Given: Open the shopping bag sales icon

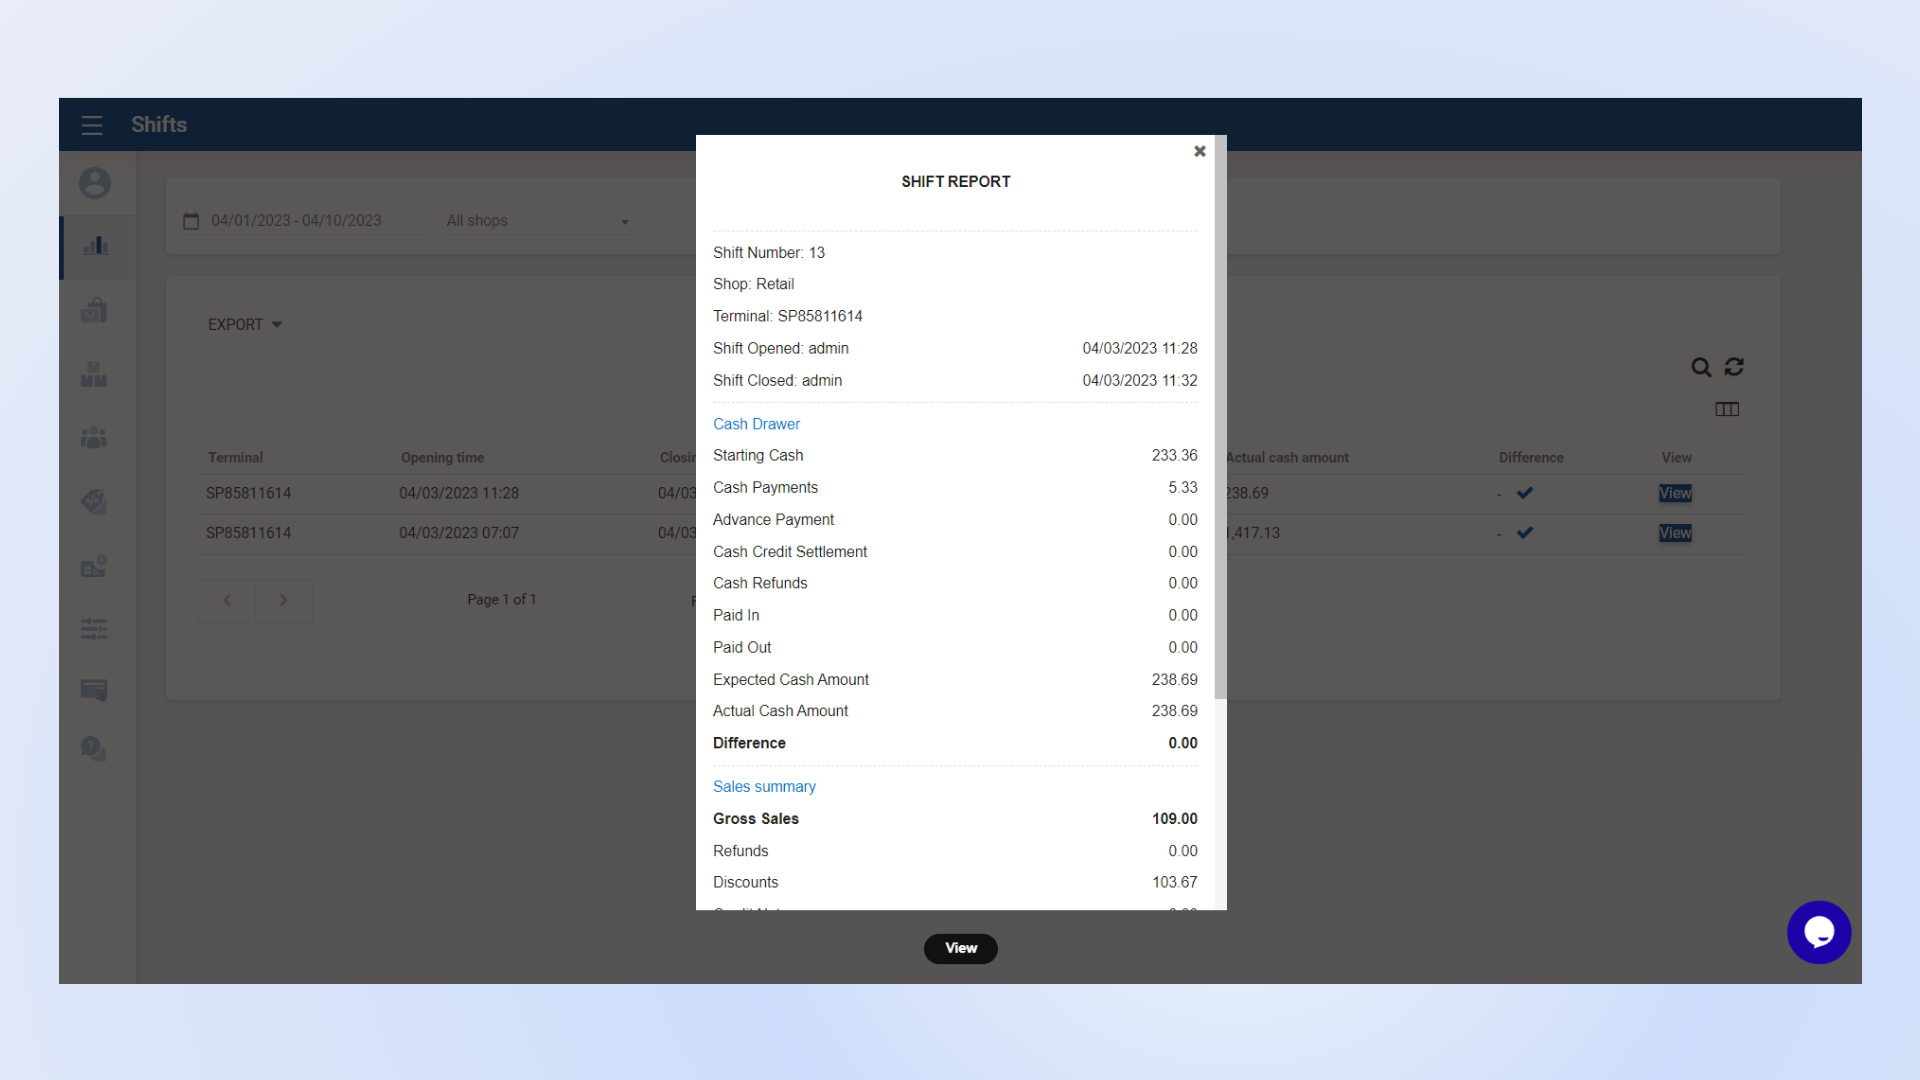Looking at the screenshot, I should tap(94, 310).
